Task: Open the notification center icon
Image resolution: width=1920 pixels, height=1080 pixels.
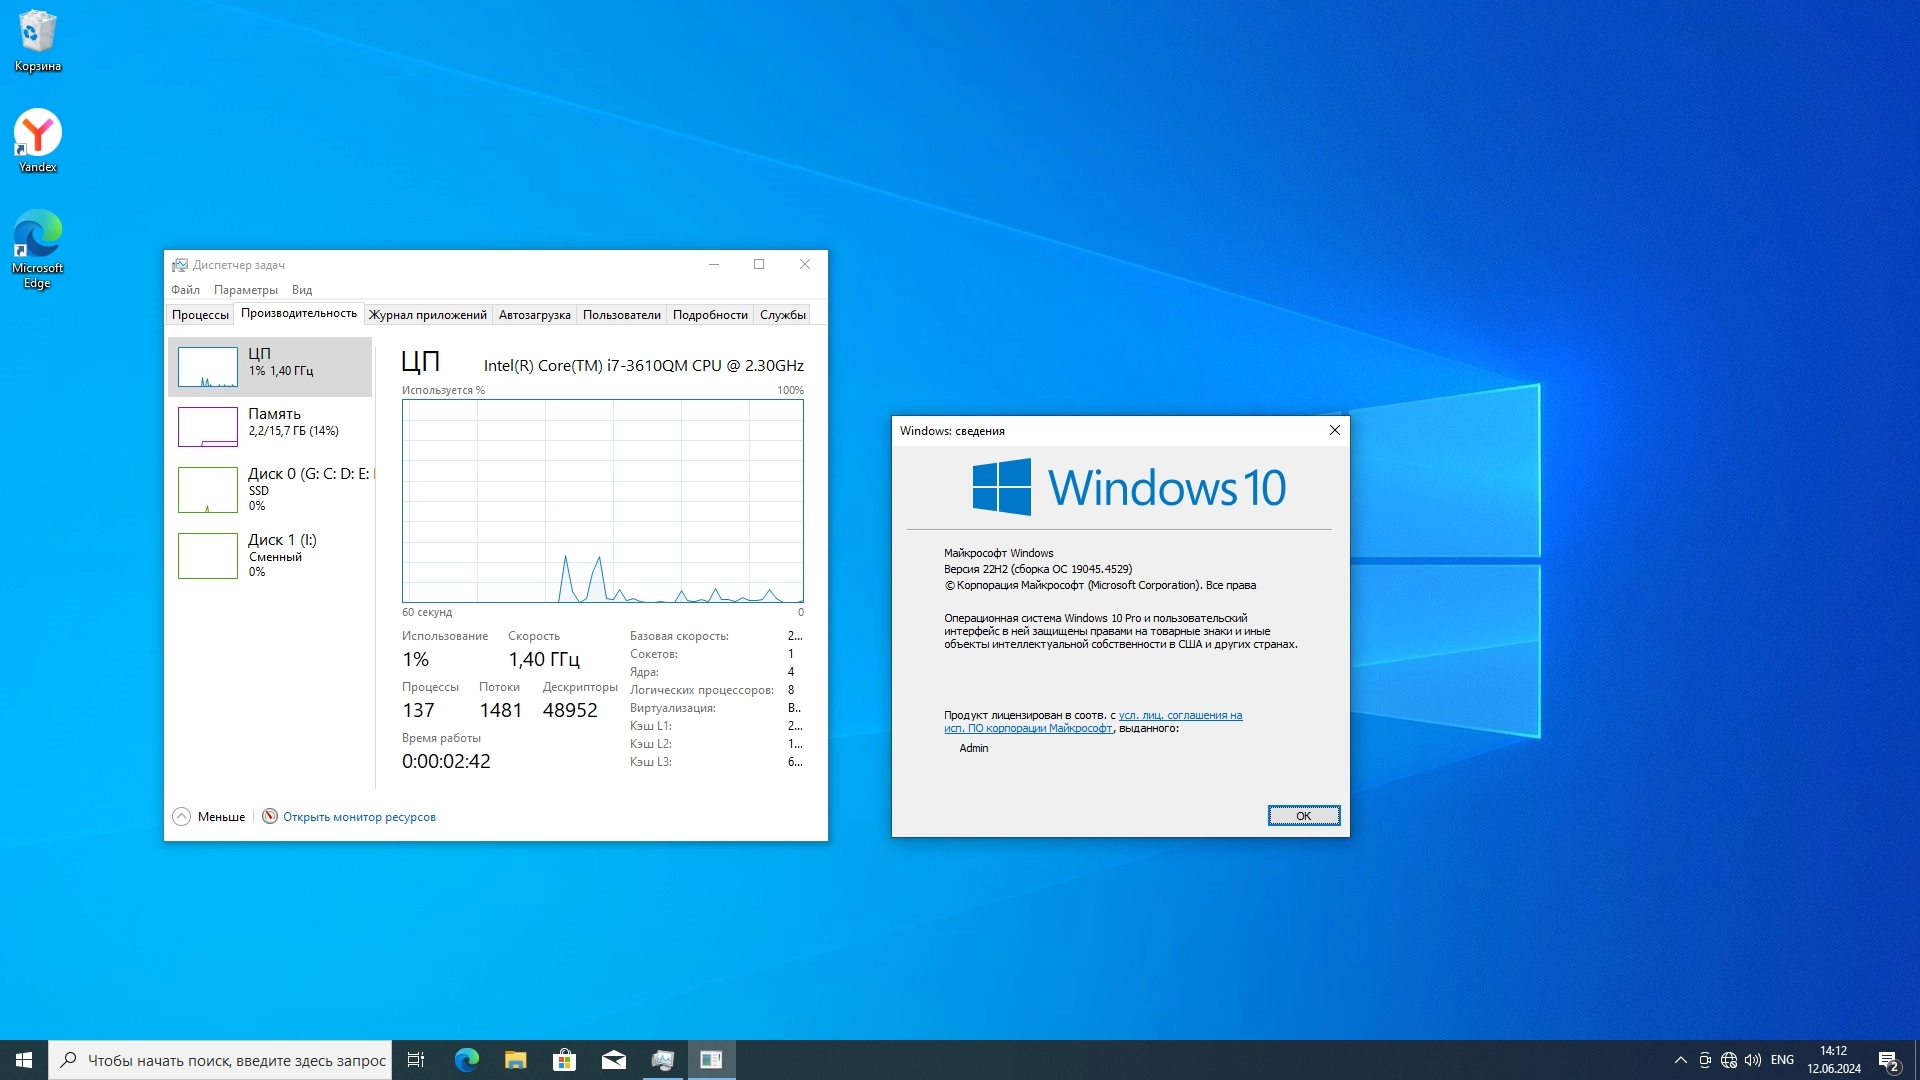Action: 1888,1060
